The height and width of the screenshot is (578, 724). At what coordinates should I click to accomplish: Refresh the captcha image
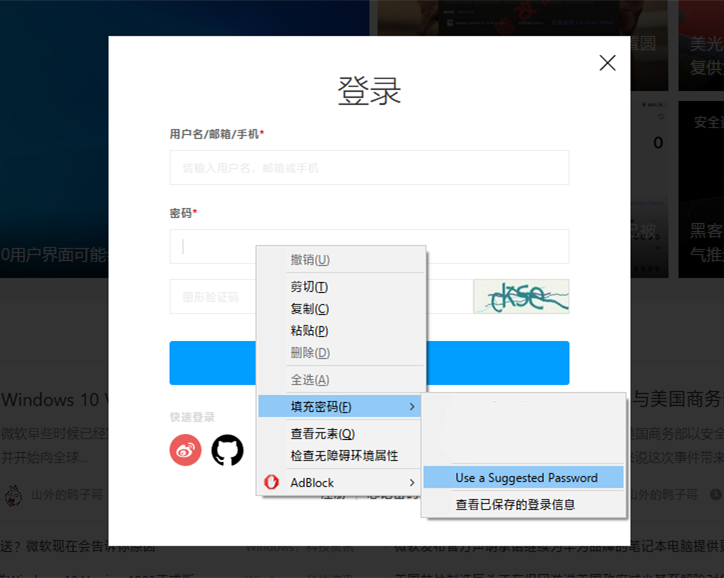(521, 296)
